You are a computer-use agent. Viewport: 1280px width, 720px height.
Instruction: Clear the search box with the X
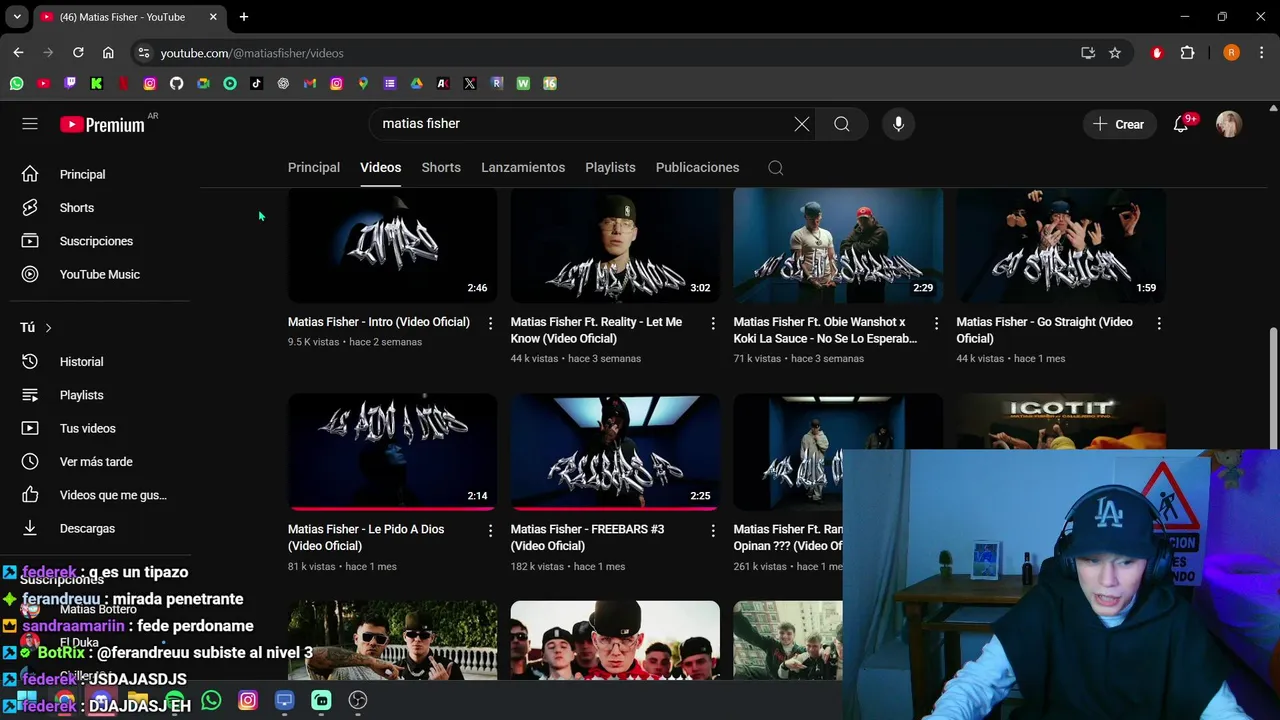pos(802,124)
